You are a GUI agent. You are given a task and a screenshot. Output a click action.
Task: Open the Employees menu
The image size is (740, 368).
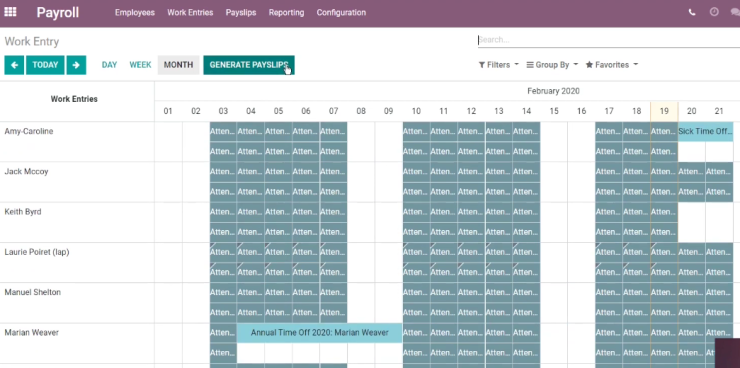(135, 13)
